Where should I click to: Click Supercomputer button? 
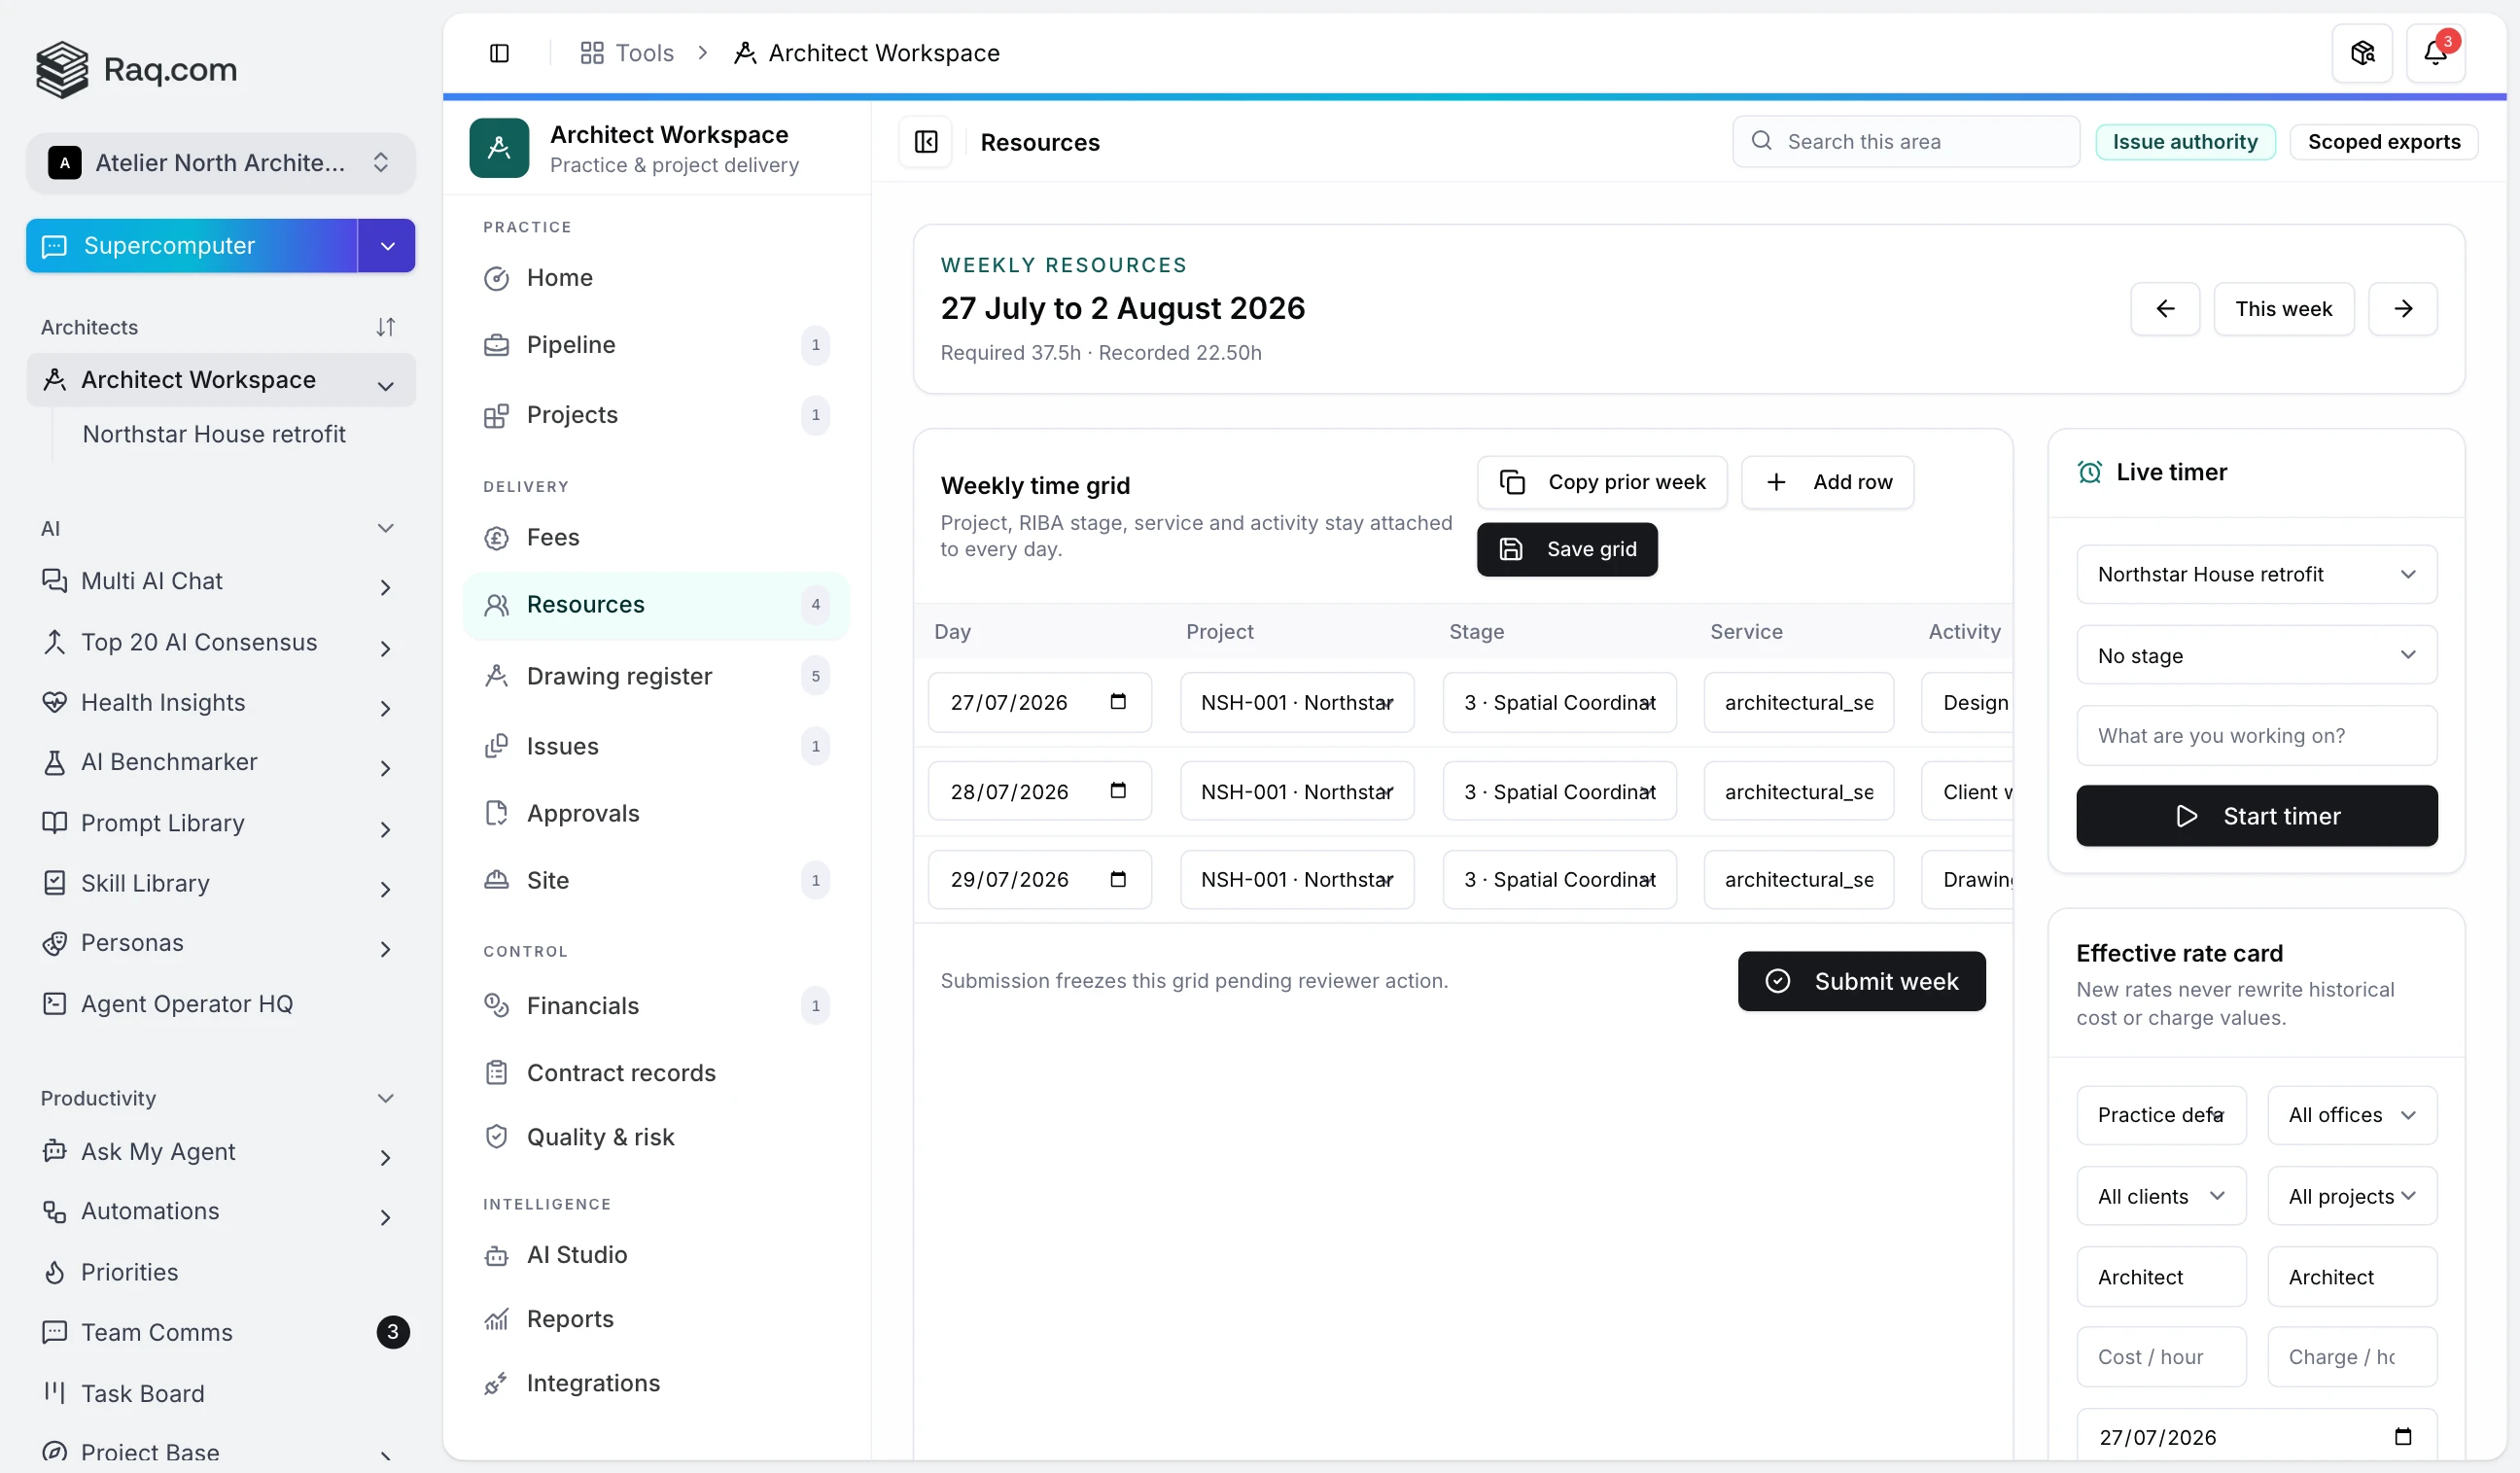coord(192,246)
